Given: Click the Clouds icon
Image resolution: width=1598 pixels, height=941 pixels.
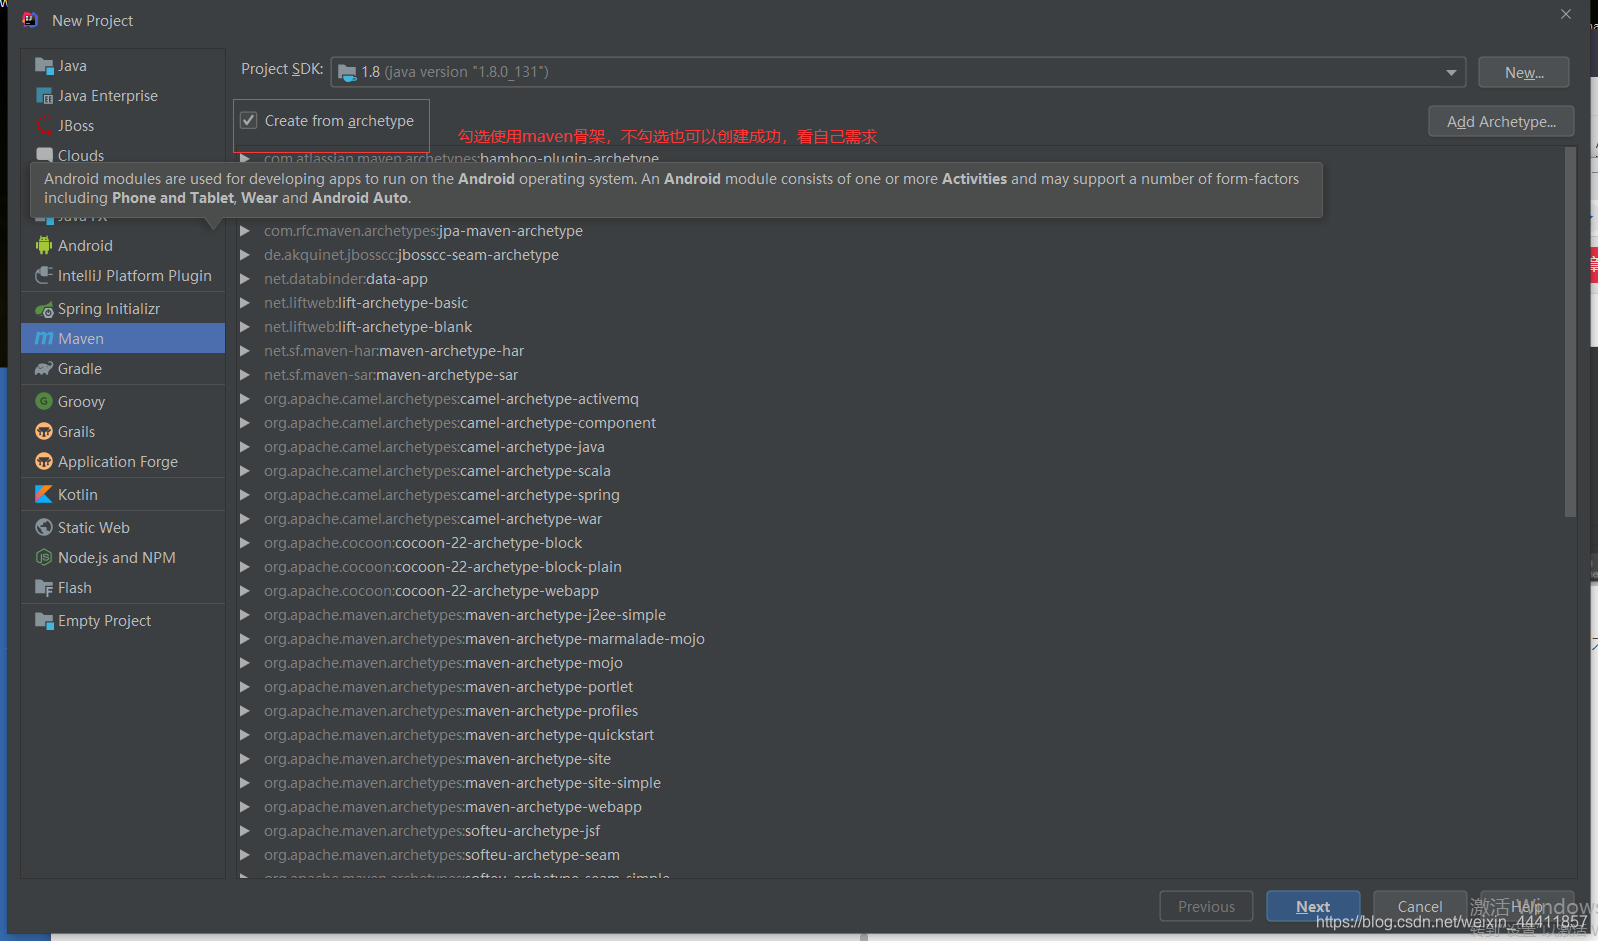Looking at the screenshot, I should [44, 156].
